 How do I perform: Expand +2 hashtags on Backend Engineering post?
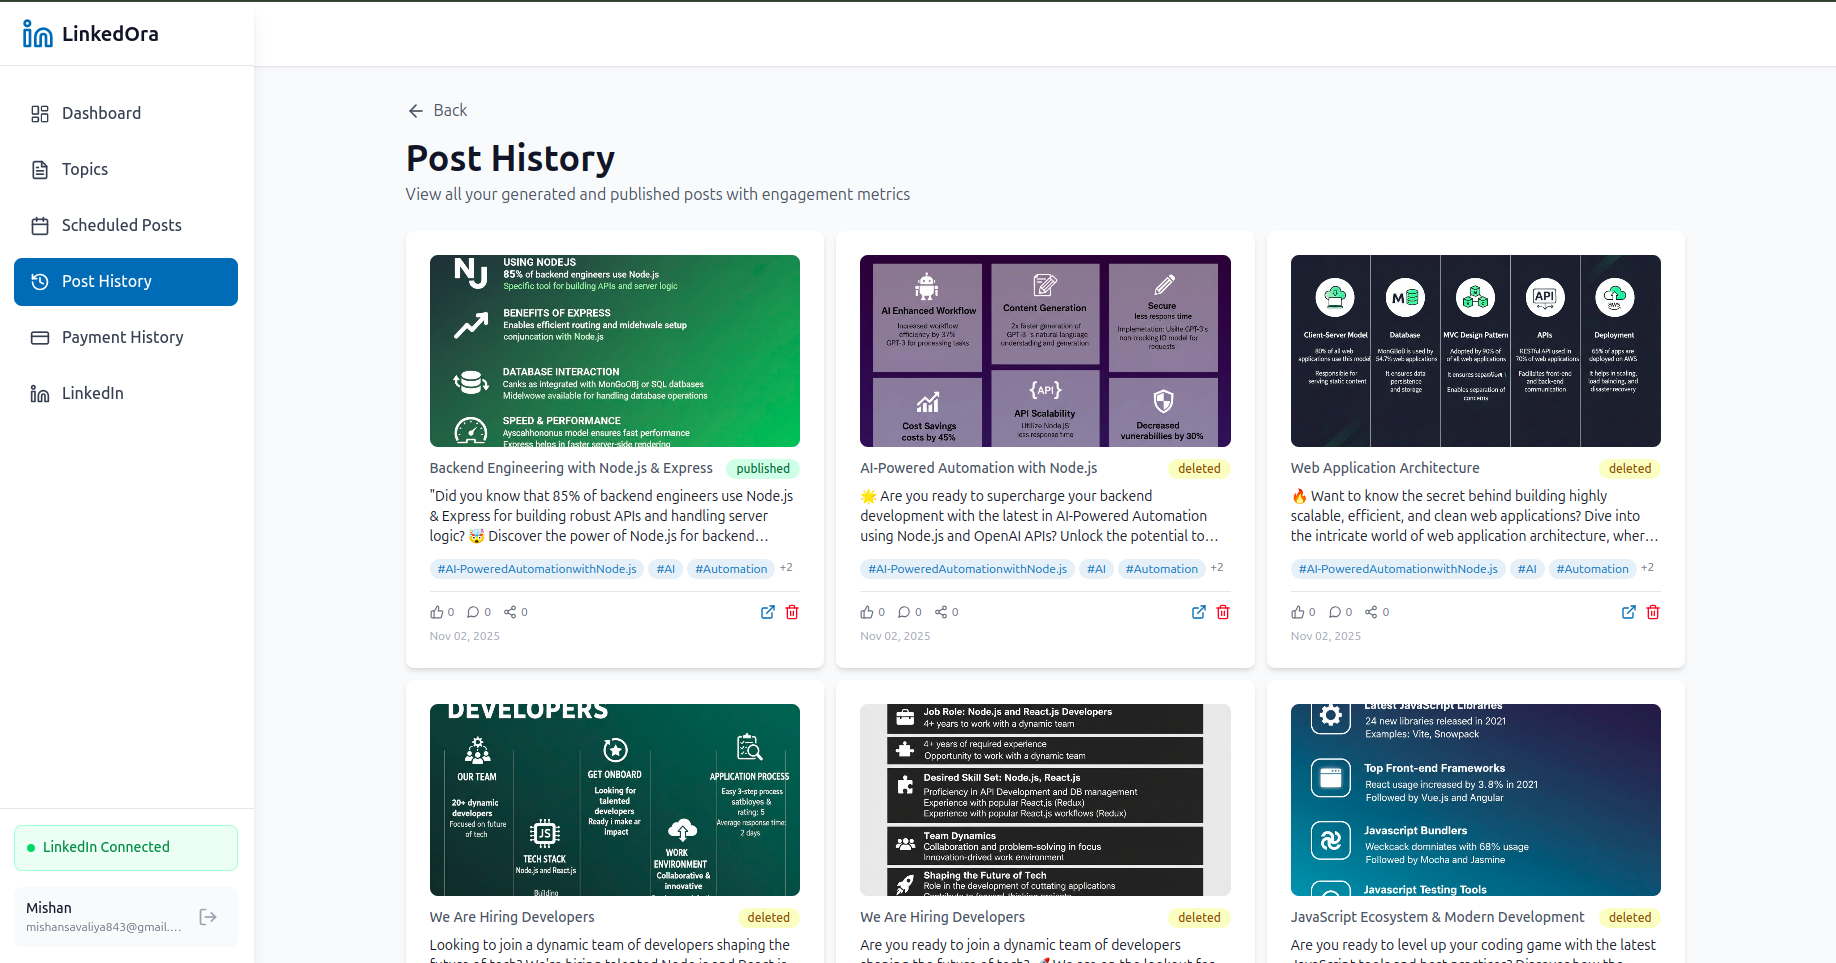pos(787,567)
